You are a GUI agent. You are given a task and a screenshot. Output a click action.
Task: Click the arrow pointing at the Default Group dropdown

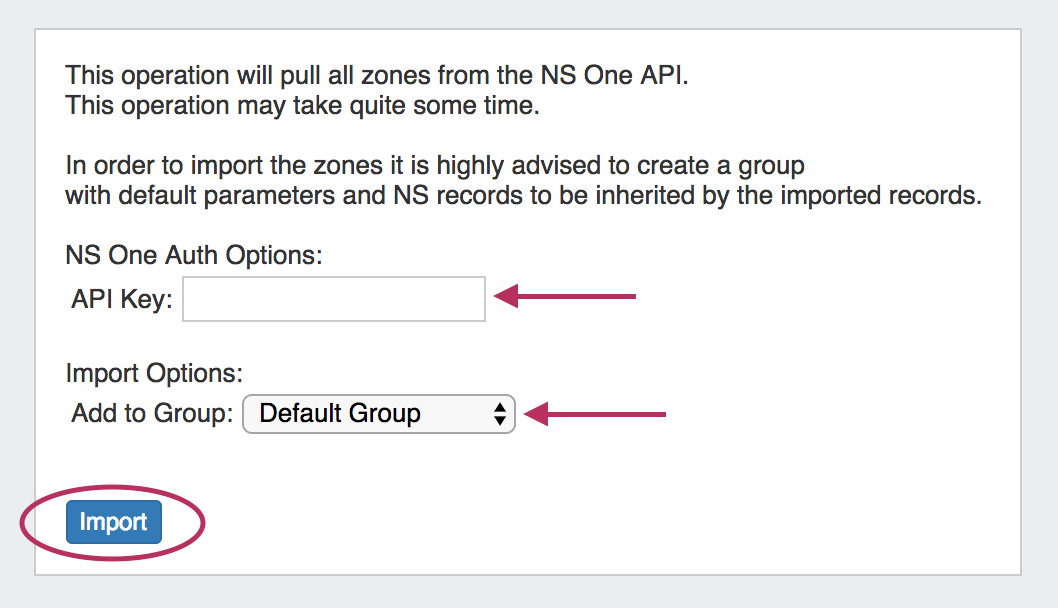point(595,413)
